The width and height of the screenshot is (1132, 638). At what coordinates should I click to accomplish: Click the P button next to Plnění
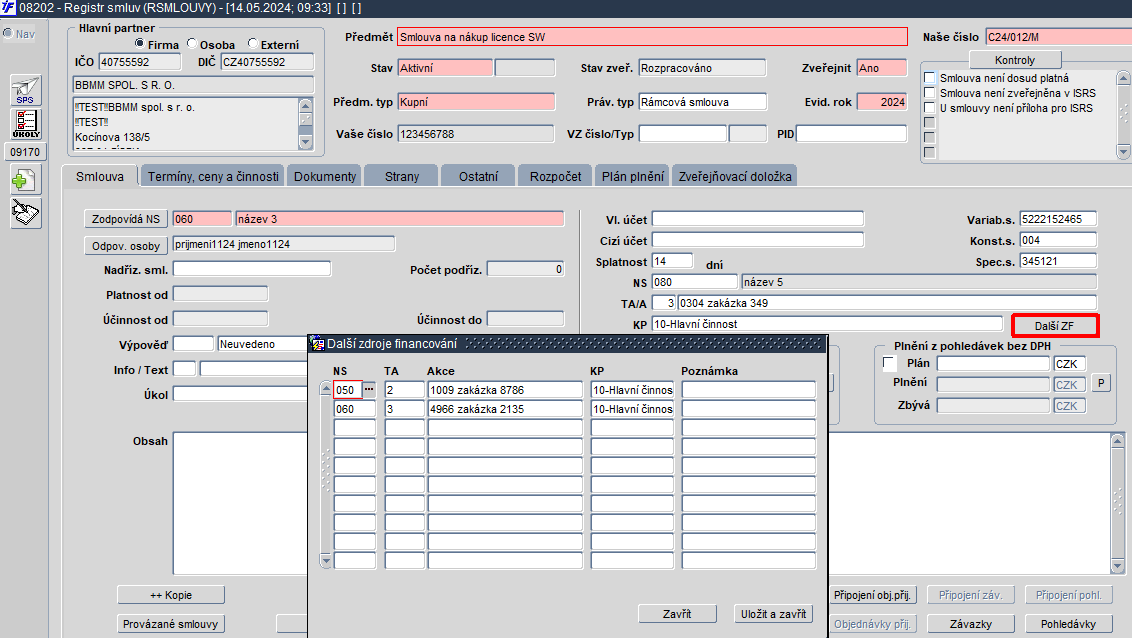(x=1101, y=383)
